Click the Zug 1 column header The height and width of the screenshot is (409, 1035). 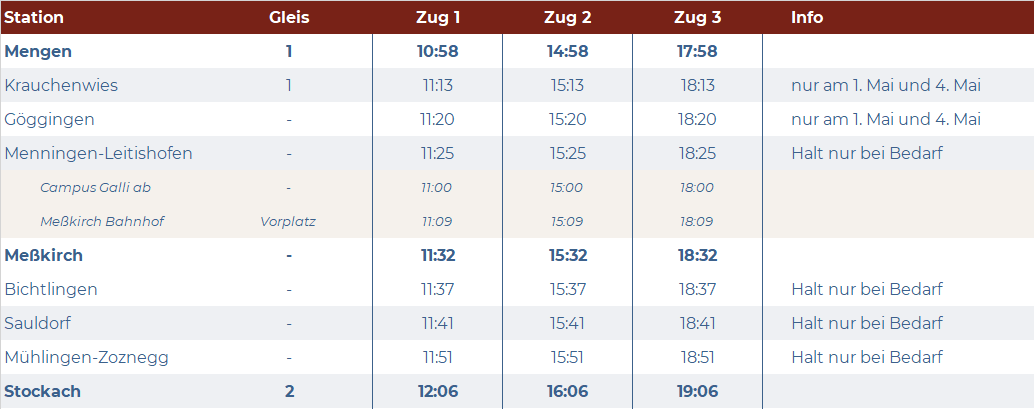click(438, 18)
